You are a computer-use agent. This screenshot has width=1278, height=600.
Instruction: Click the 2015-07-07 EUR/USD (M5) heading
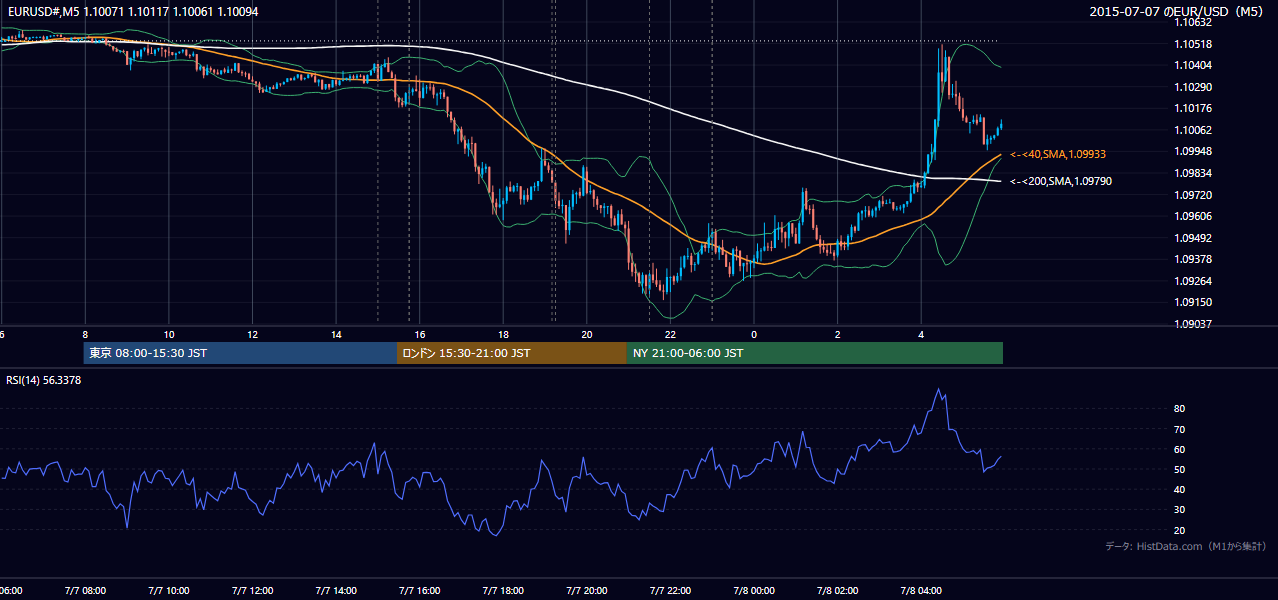pyautogui.click(x=1177, y=12)
